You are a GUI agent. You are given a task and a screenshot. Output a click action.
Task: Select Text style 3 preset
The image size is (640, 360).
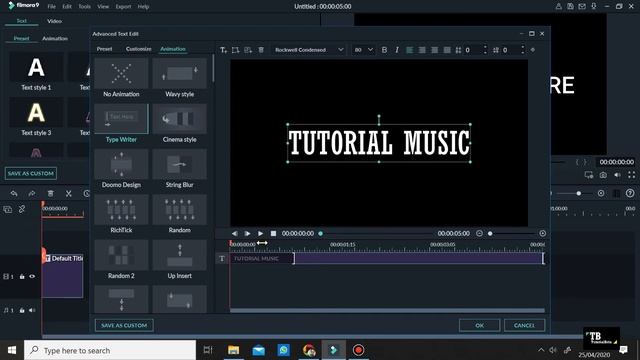pyautogui.click(x=36, y=117)
